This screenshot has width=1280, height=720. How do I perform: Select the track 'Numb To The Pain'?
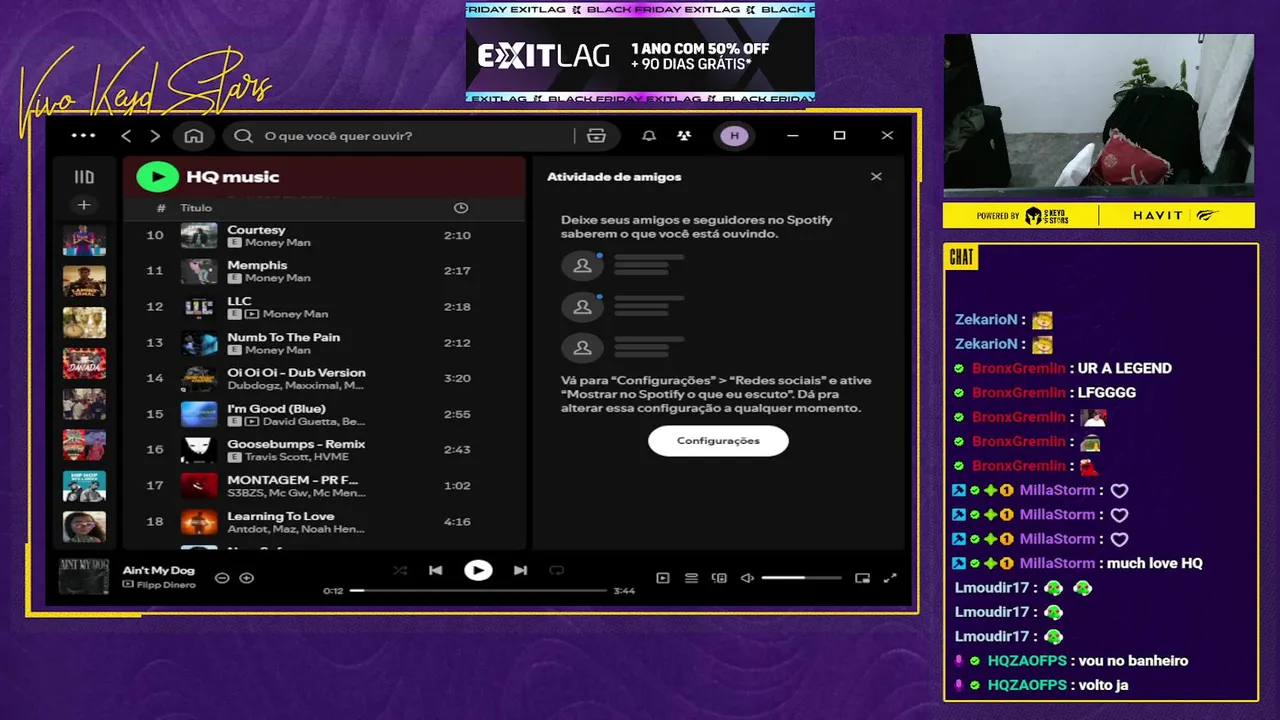pyautogui.click(x=323, y=343)
